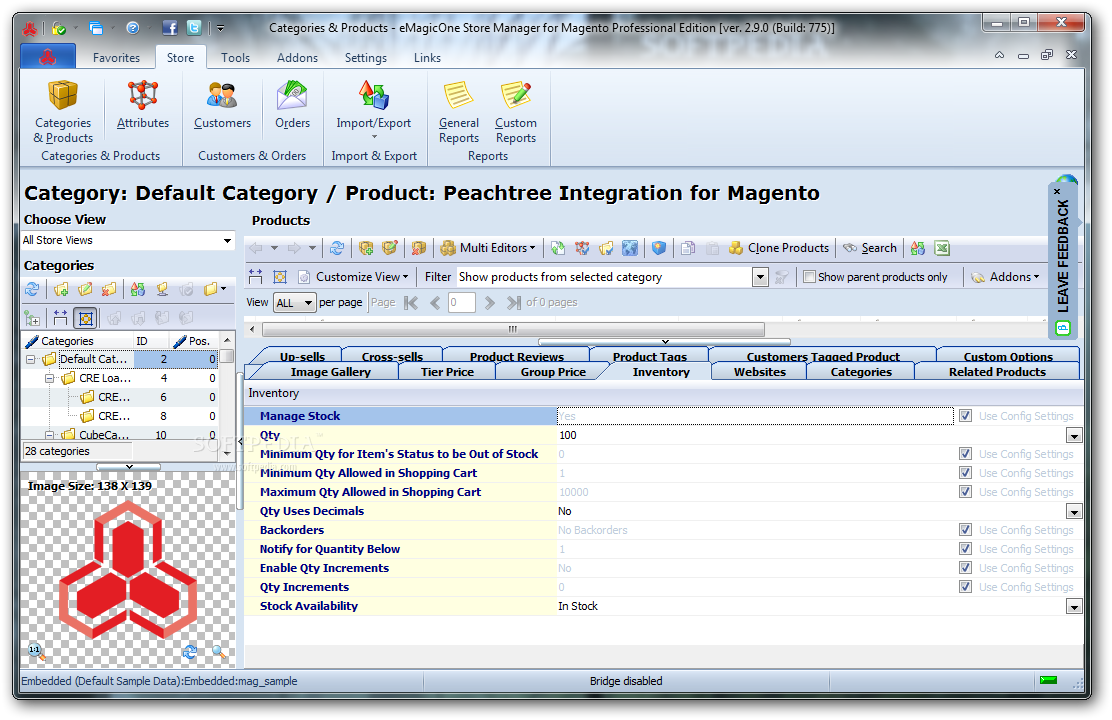Click the product image thumbnail
Screen dimensions: 1112x720
pos(128,568)
